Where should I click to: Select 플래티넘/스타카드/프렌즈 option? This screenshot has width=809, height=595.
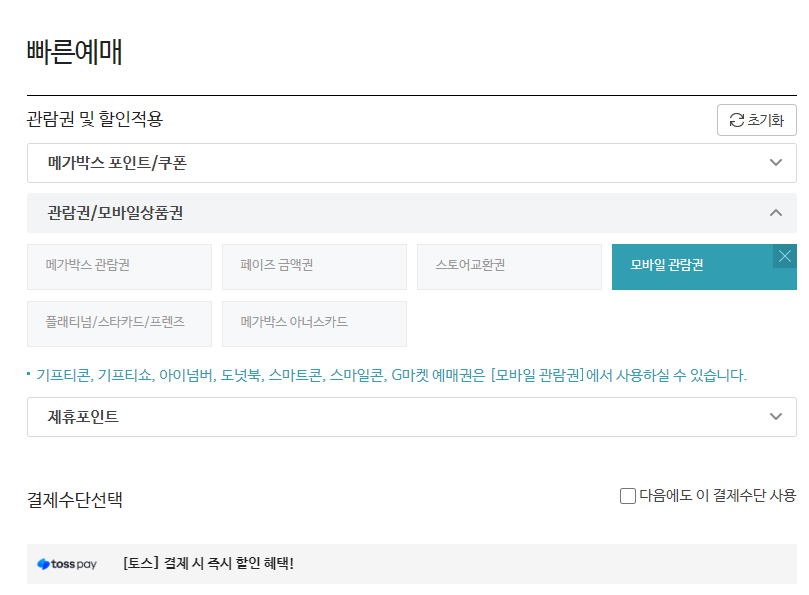click(119, 324)
